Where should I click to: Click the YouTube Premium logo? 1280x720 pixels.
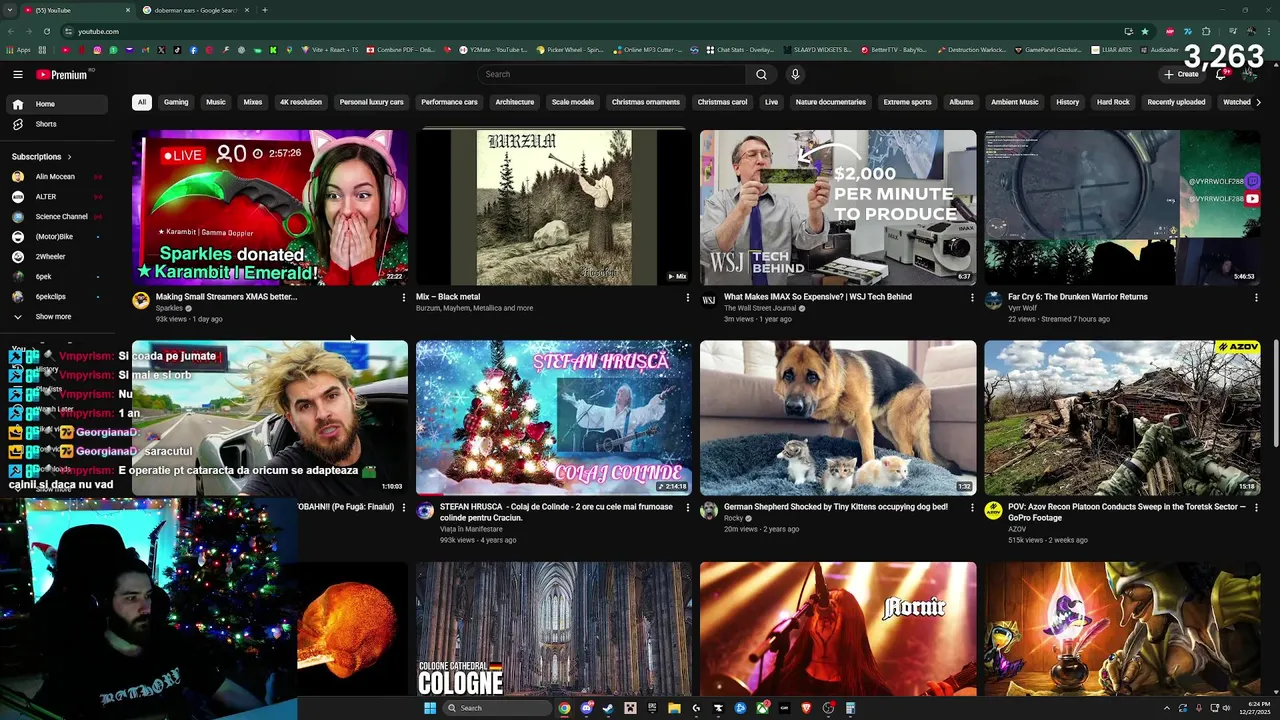pyautogui.click(x=62, y=74)
